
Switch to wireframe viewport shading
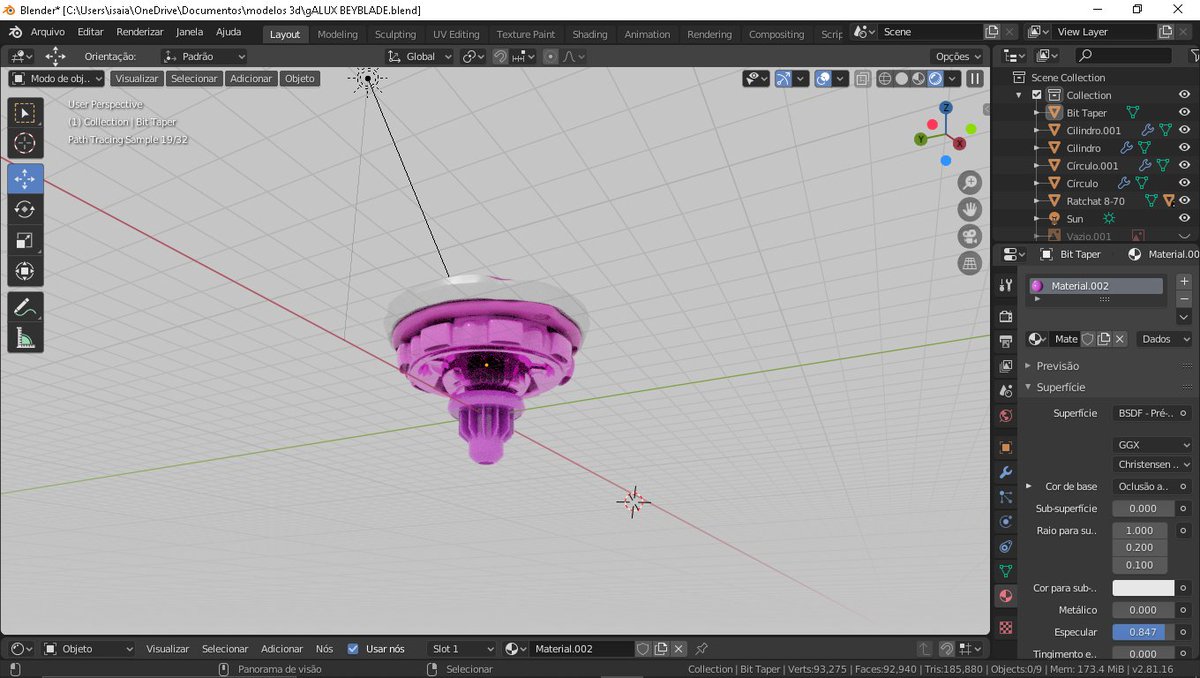point(885,78)
